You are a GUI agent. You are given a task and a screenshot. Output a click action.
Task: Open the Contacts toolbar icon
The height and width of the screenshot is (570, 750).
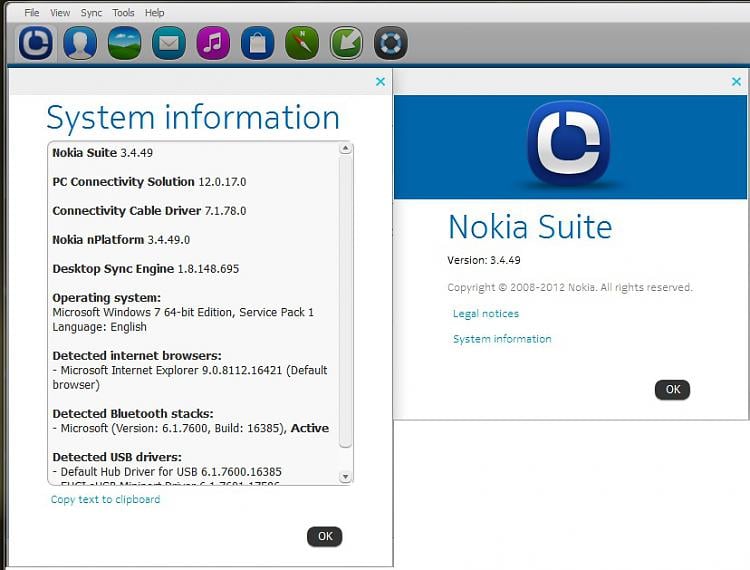(80, 43)
